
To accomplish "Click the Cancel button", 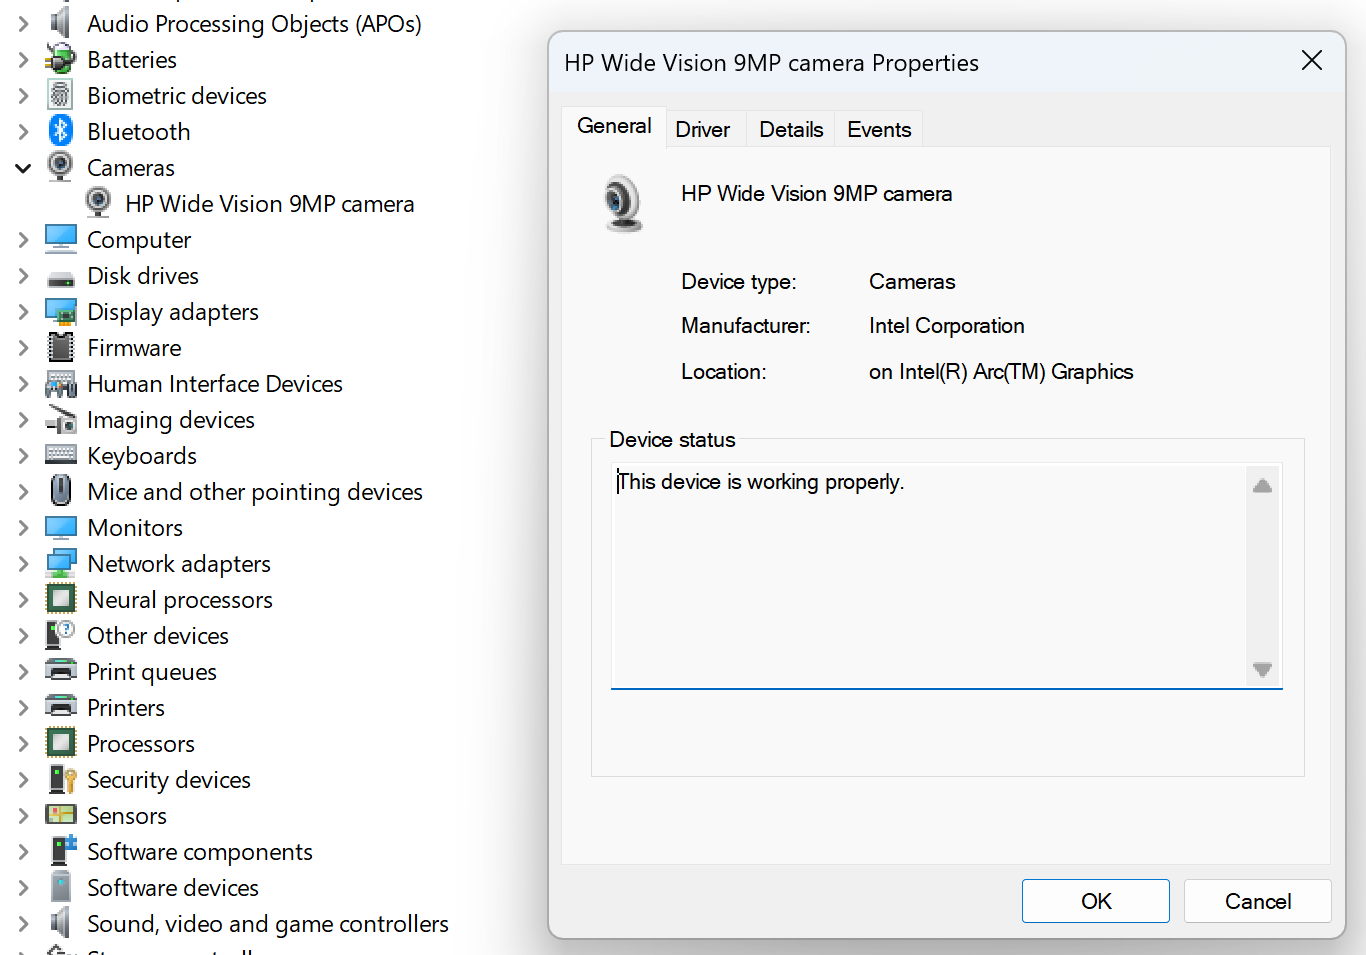I will point(1258,901).
